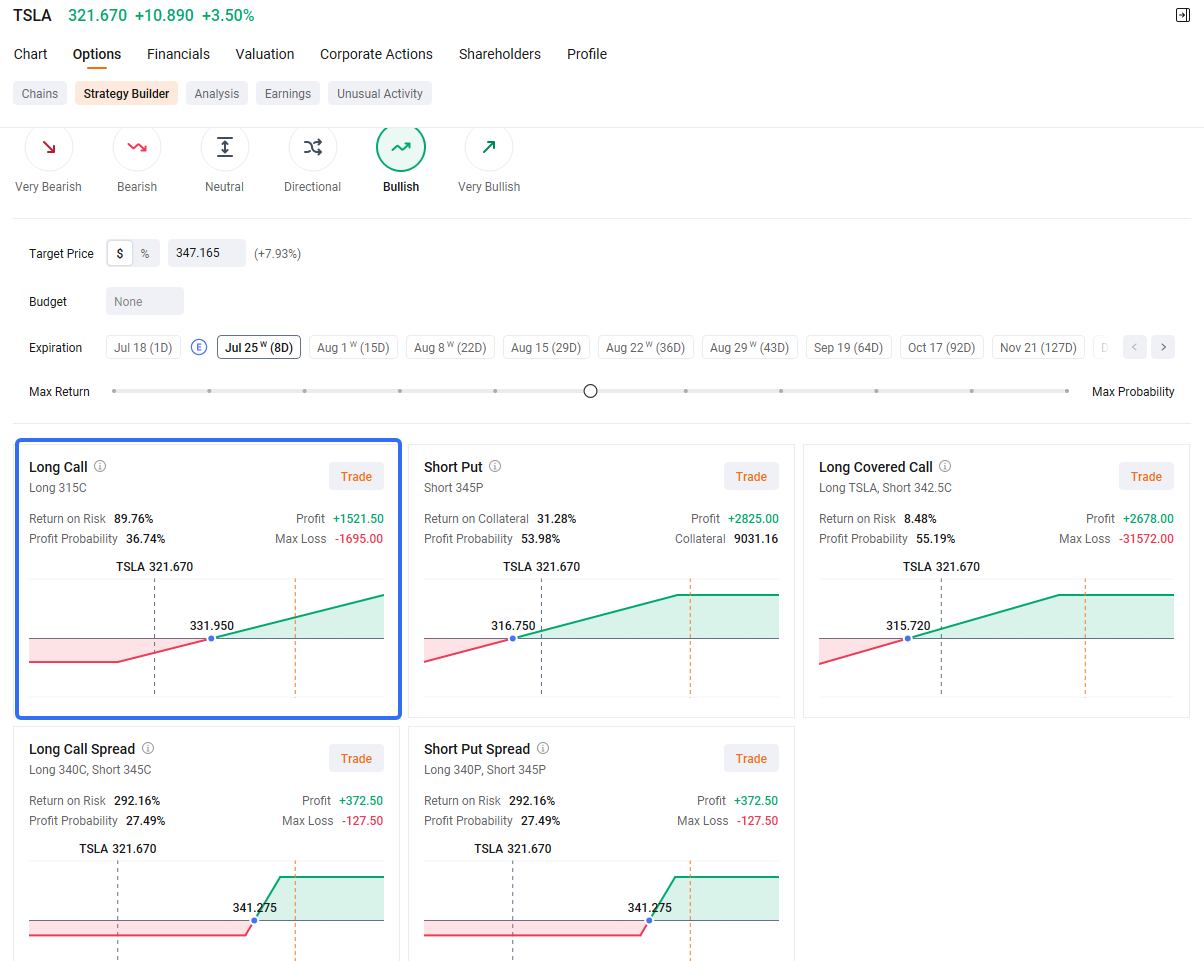The image size is (1204, 961).
Task: Open info icon next to Long Covered Call
Action: click(x=945, y=466)
